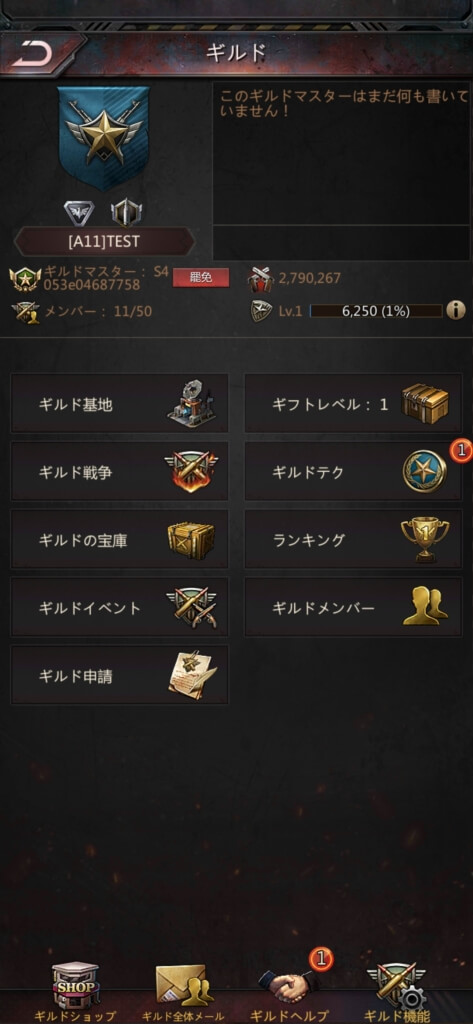Open ギルド全体メール envelope icon

pyautogui.click(x=184, y=985)
